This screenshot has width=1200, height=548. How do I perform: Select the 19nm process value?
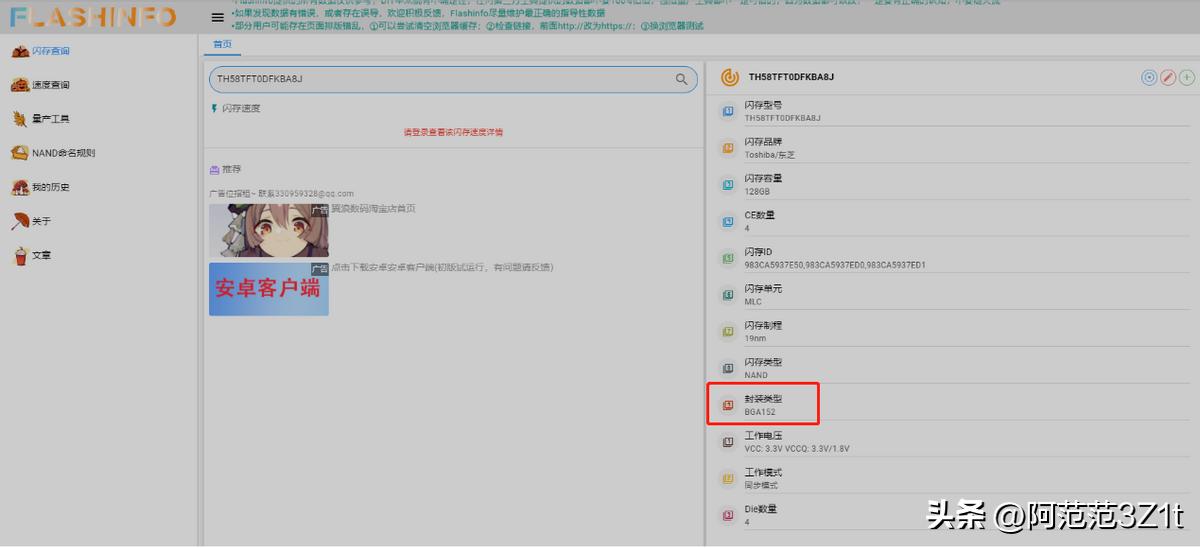(755, 338)
